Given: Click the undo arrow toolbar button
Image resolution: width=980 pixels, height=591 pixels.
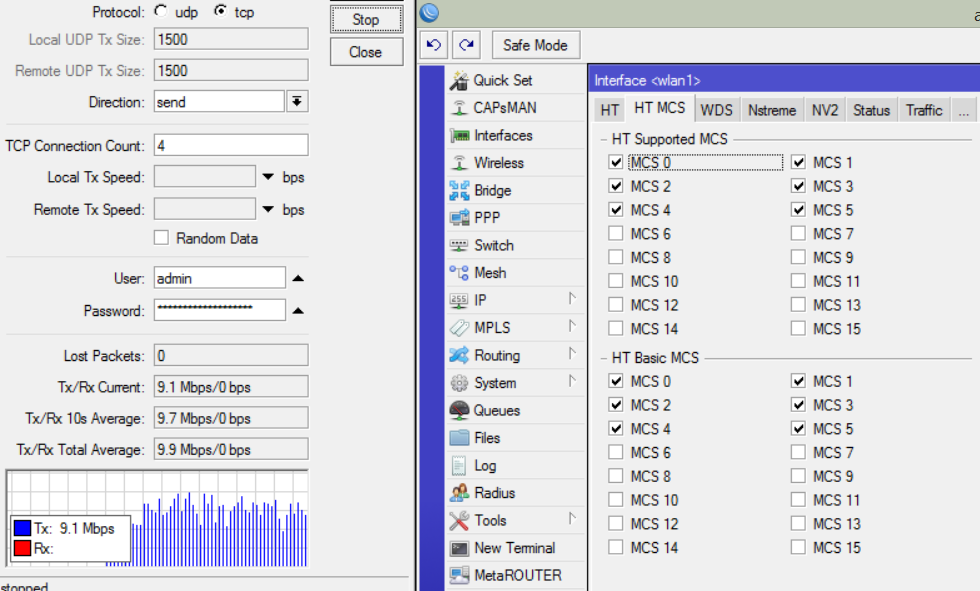Looking at the screenshot, I should coord(434,45).
